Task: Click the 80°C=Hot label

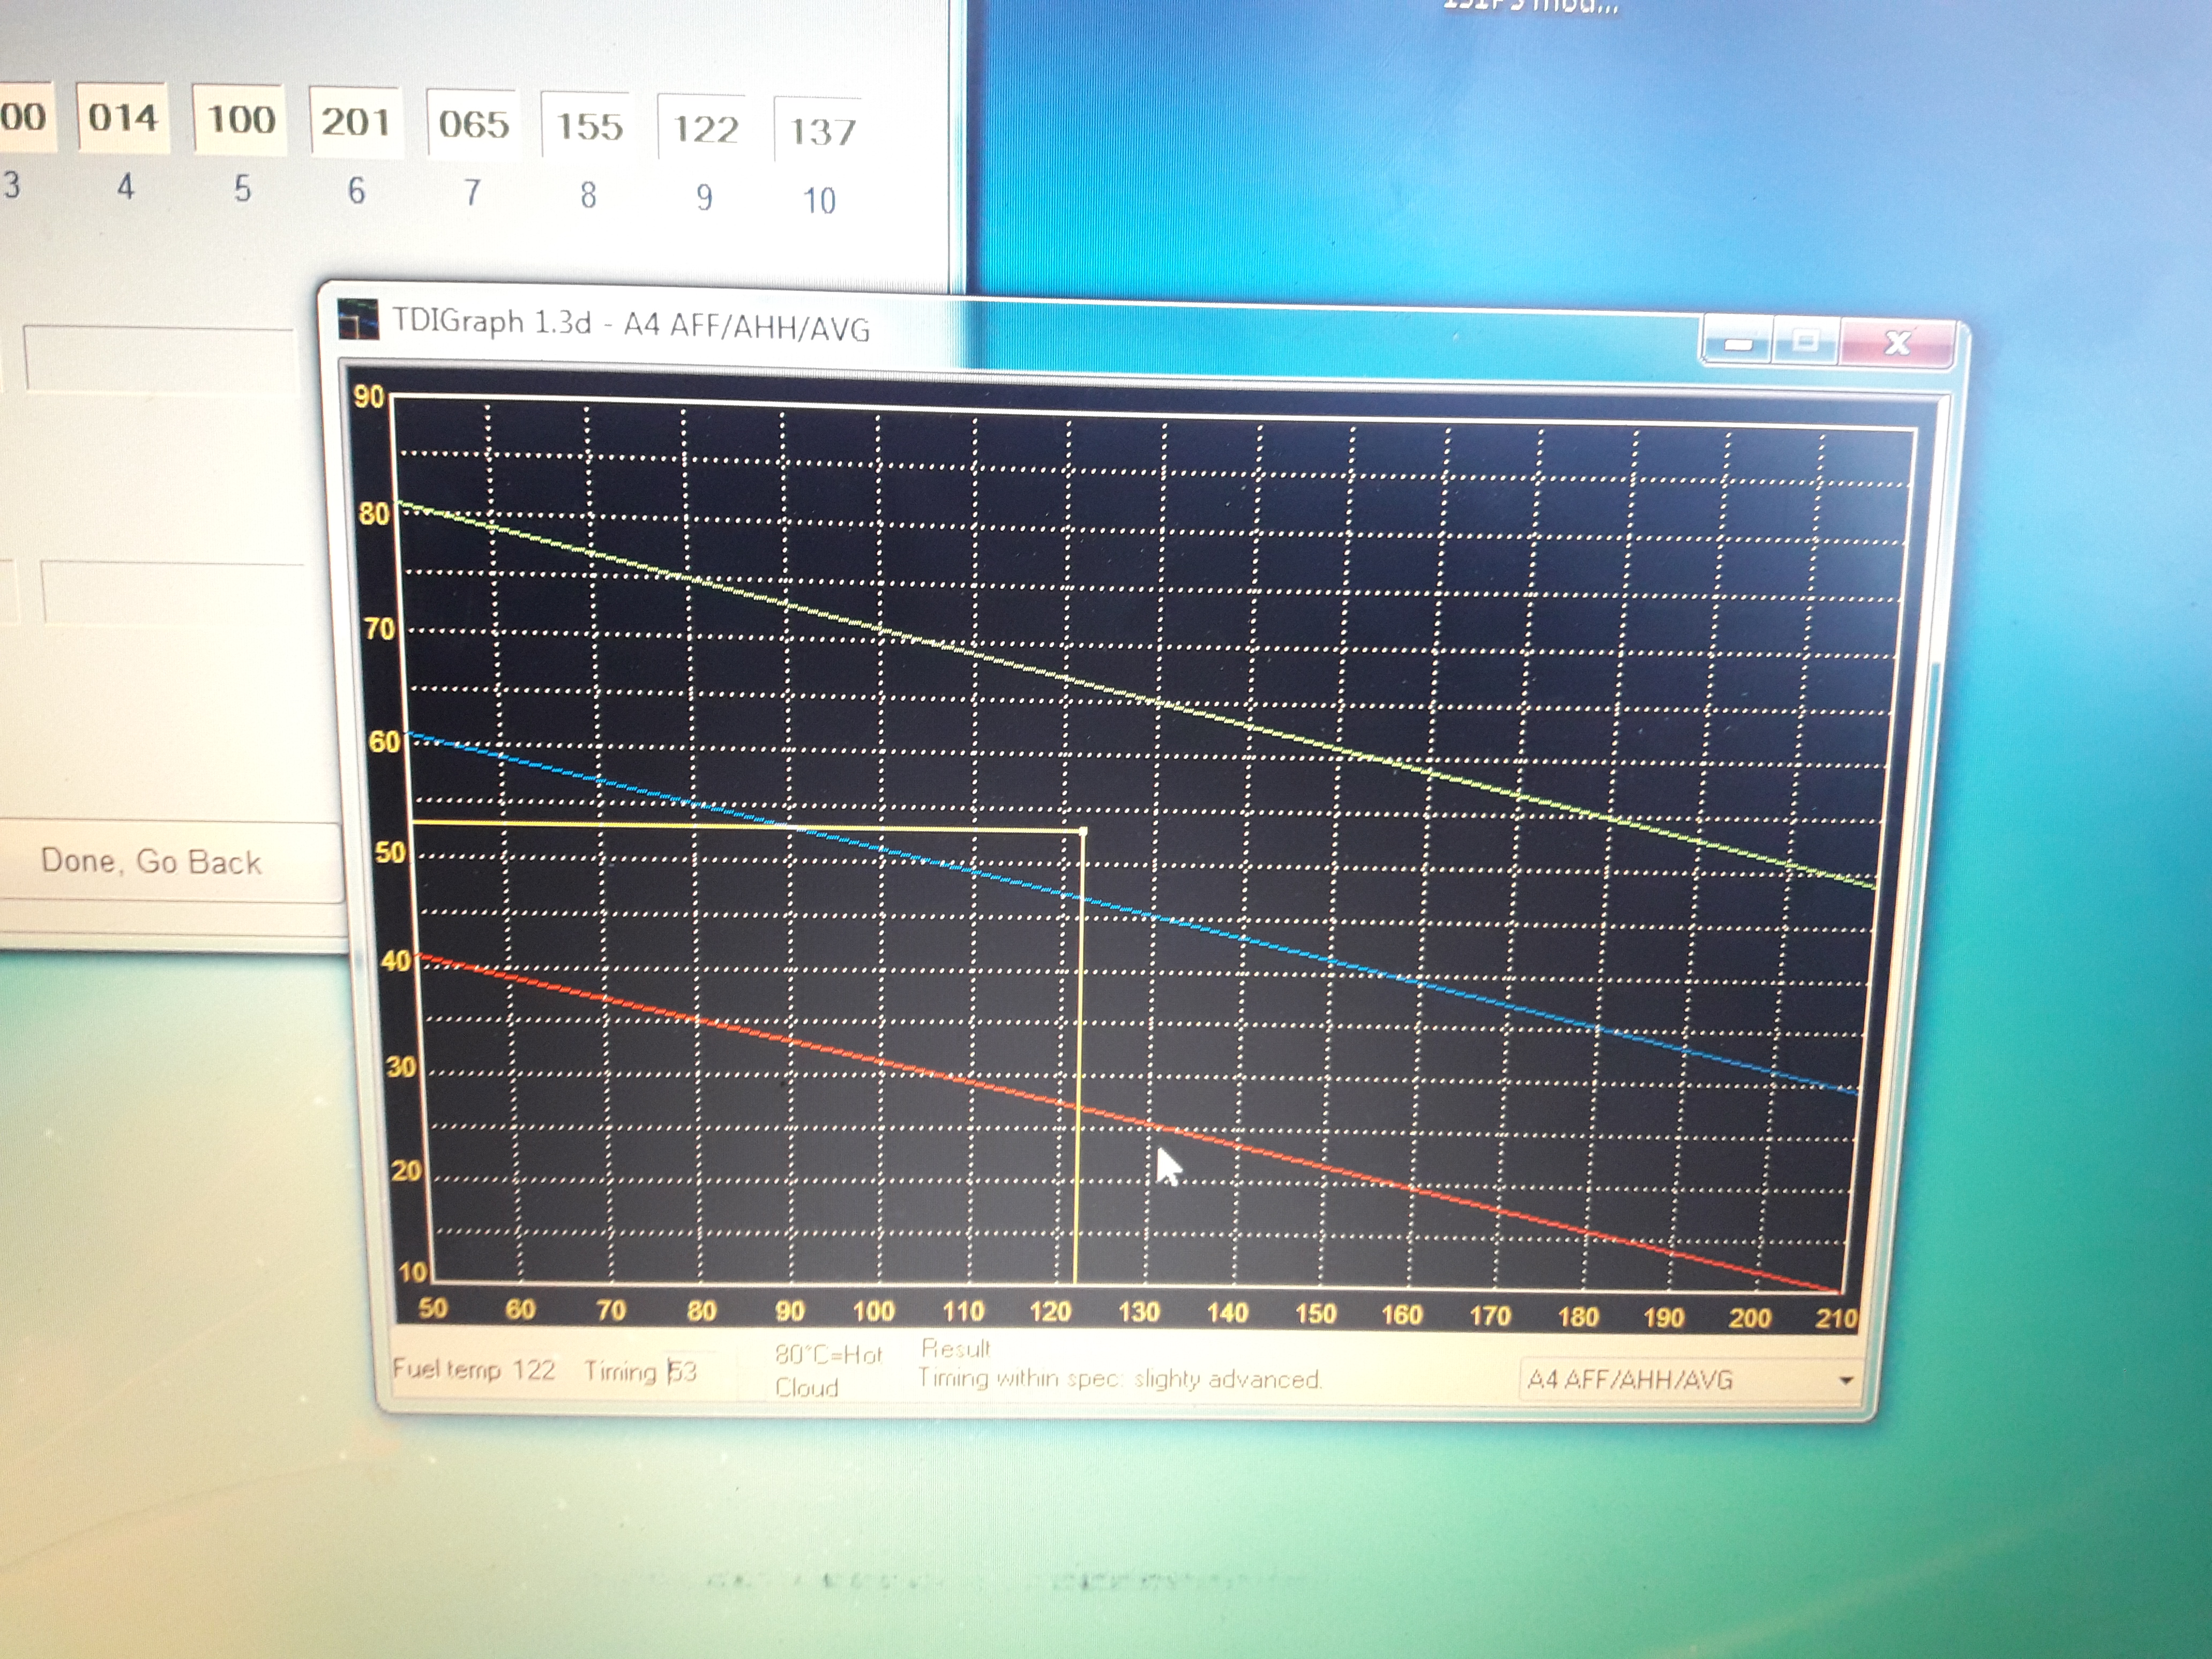Action: [x=828, y=1355]
